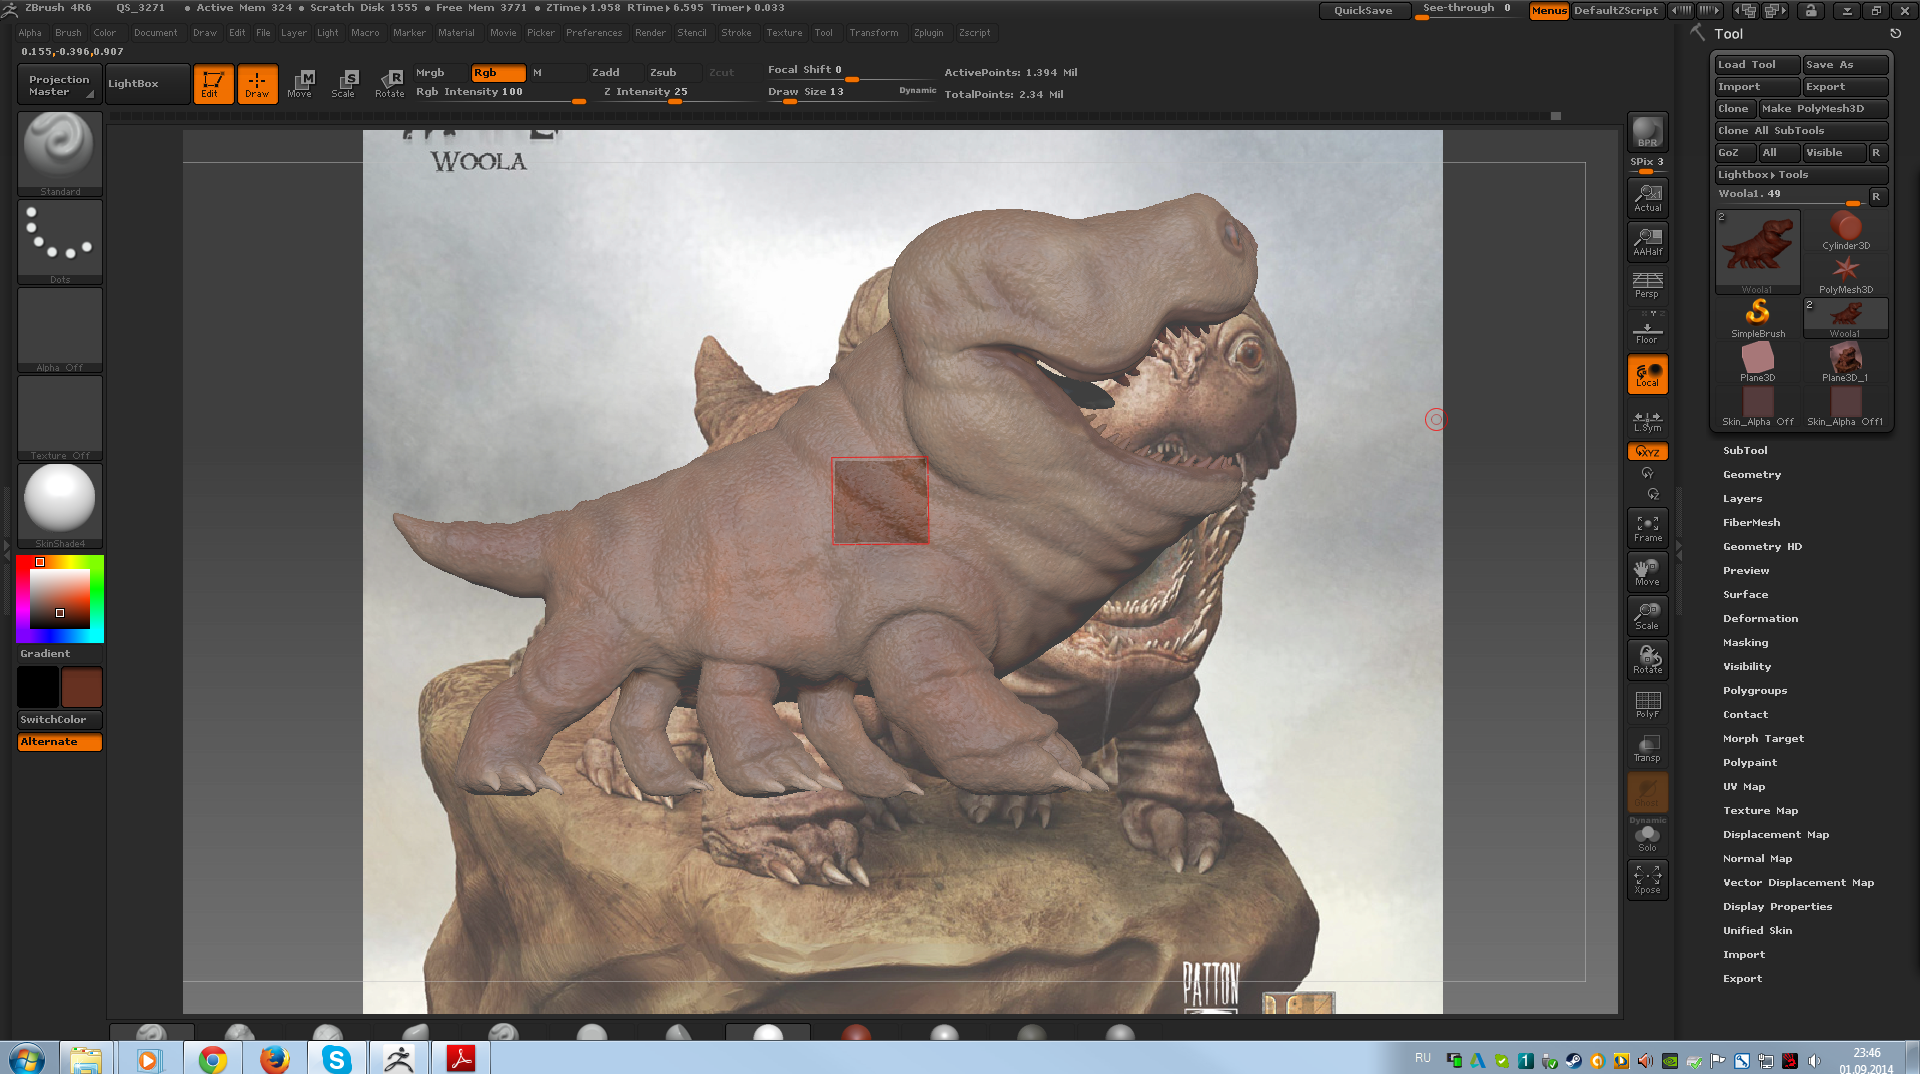Expand the Polypaint section
1920x1074 pixels.
[1750, 763]
